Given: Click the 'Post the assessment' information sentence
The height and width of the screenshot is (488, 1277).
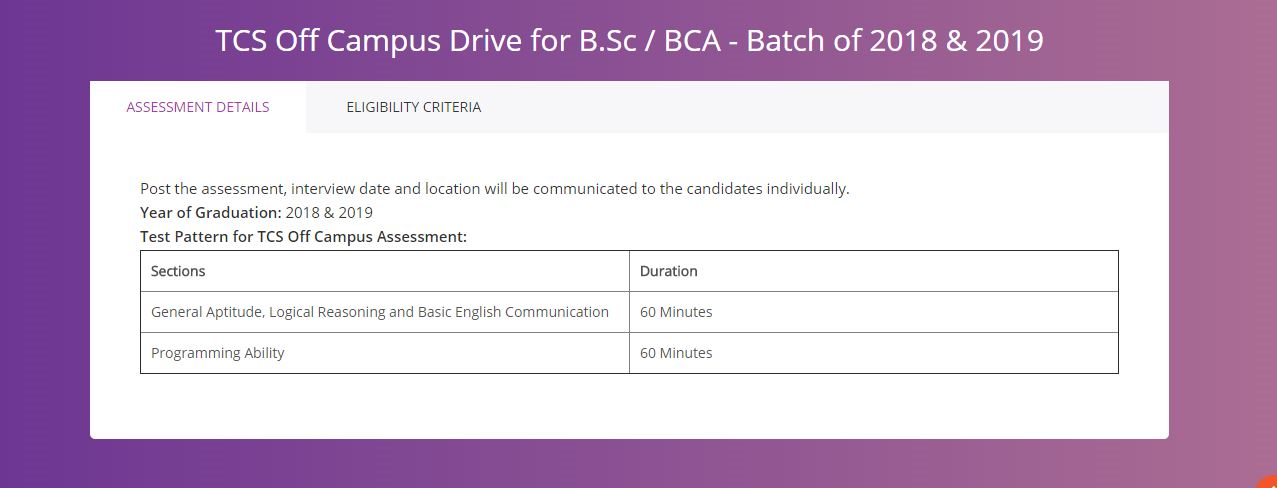Looking at the screenshot, I should tap(495, 189).
